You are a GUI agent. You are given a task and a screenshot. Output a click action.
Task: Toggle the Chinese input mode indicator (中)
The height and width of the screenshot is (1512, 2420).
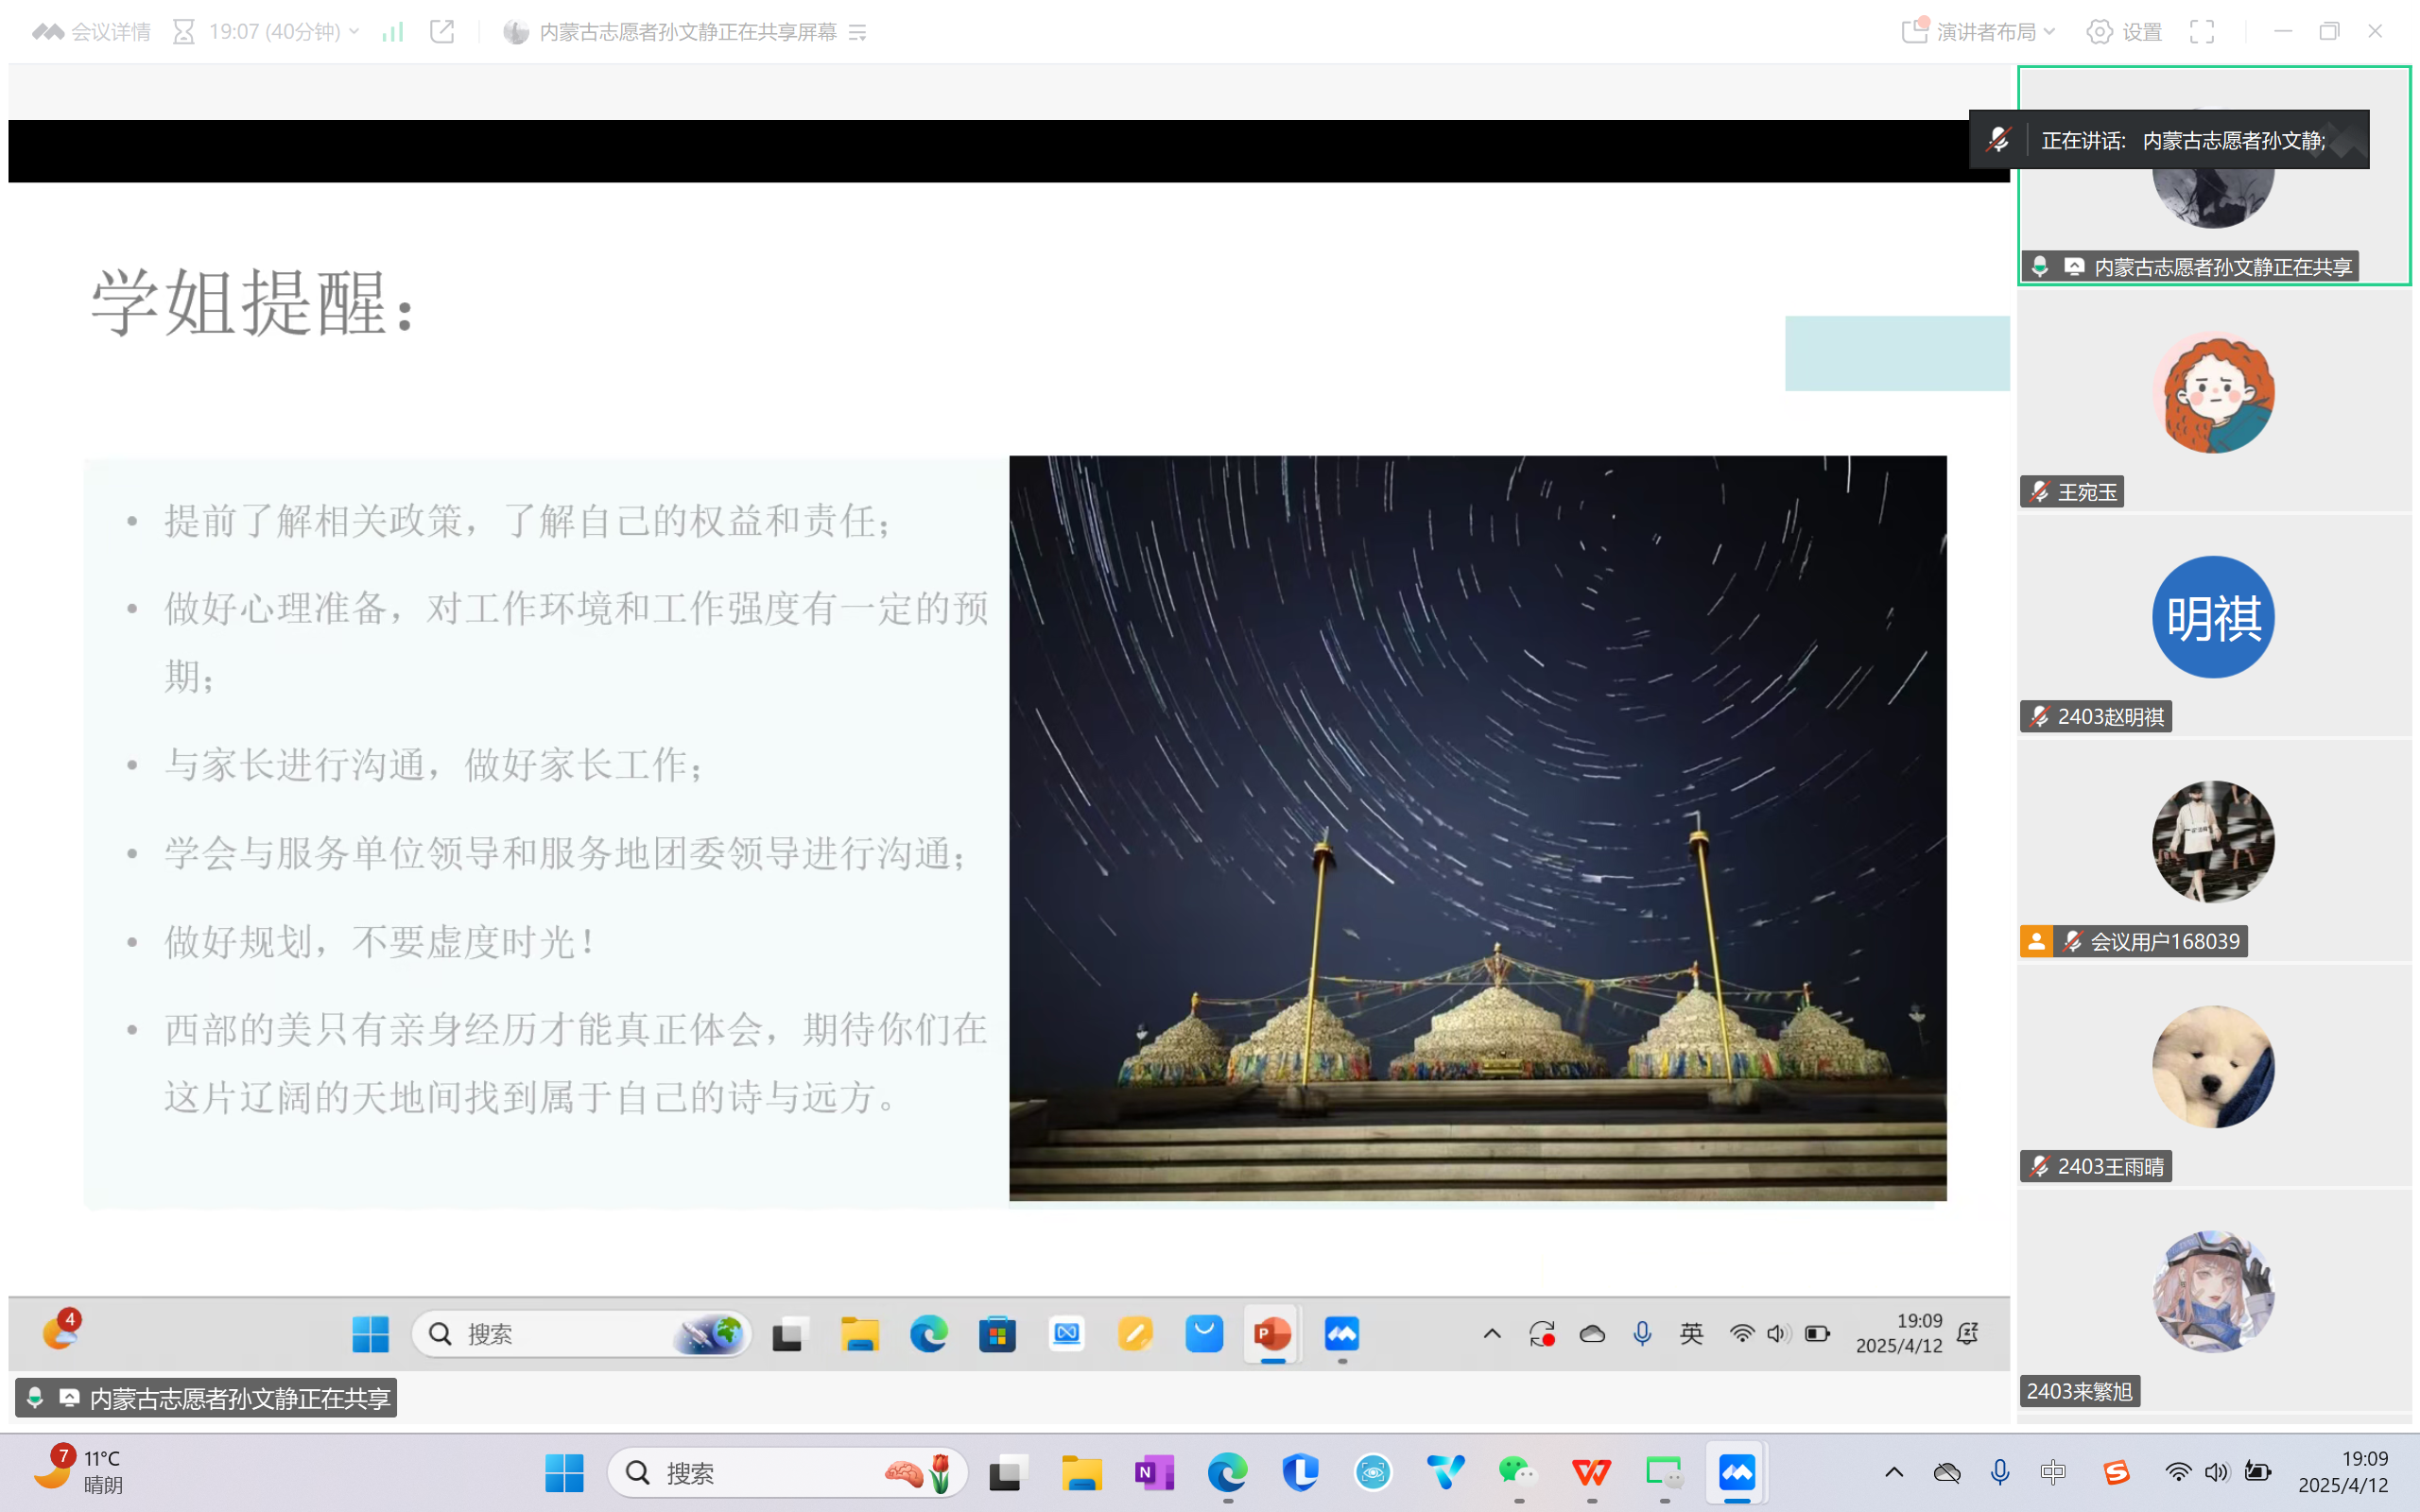[2053, 1472]
